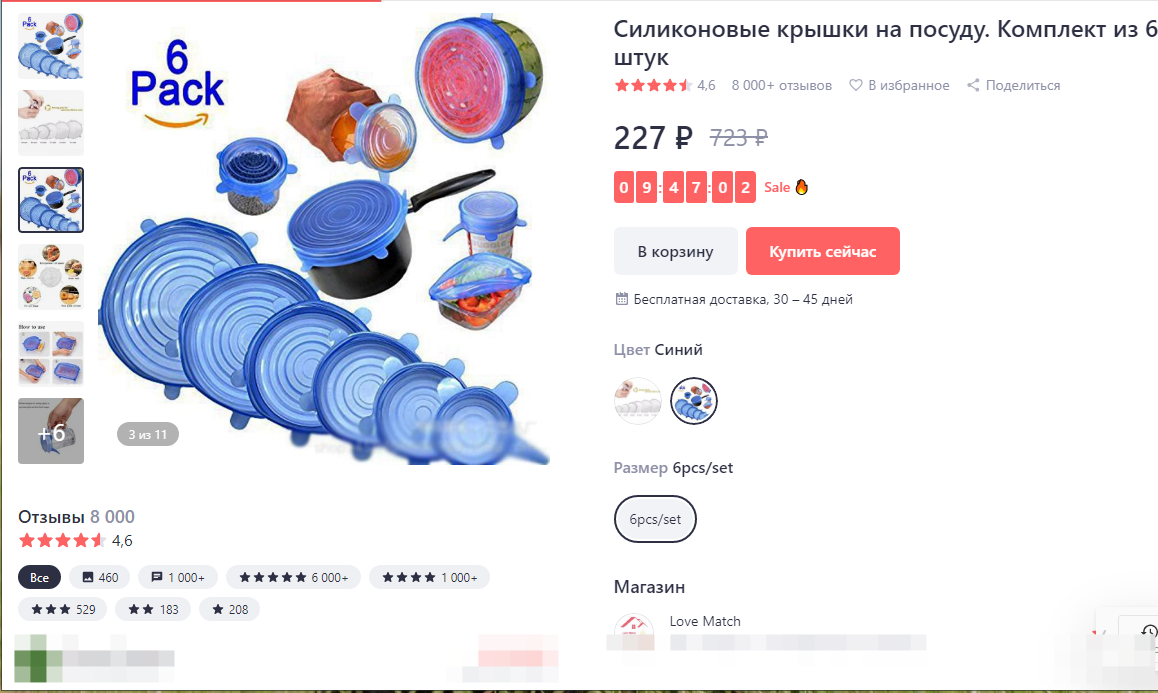
Task: Click the heart icon for favorites
Action: coord(855,85)
